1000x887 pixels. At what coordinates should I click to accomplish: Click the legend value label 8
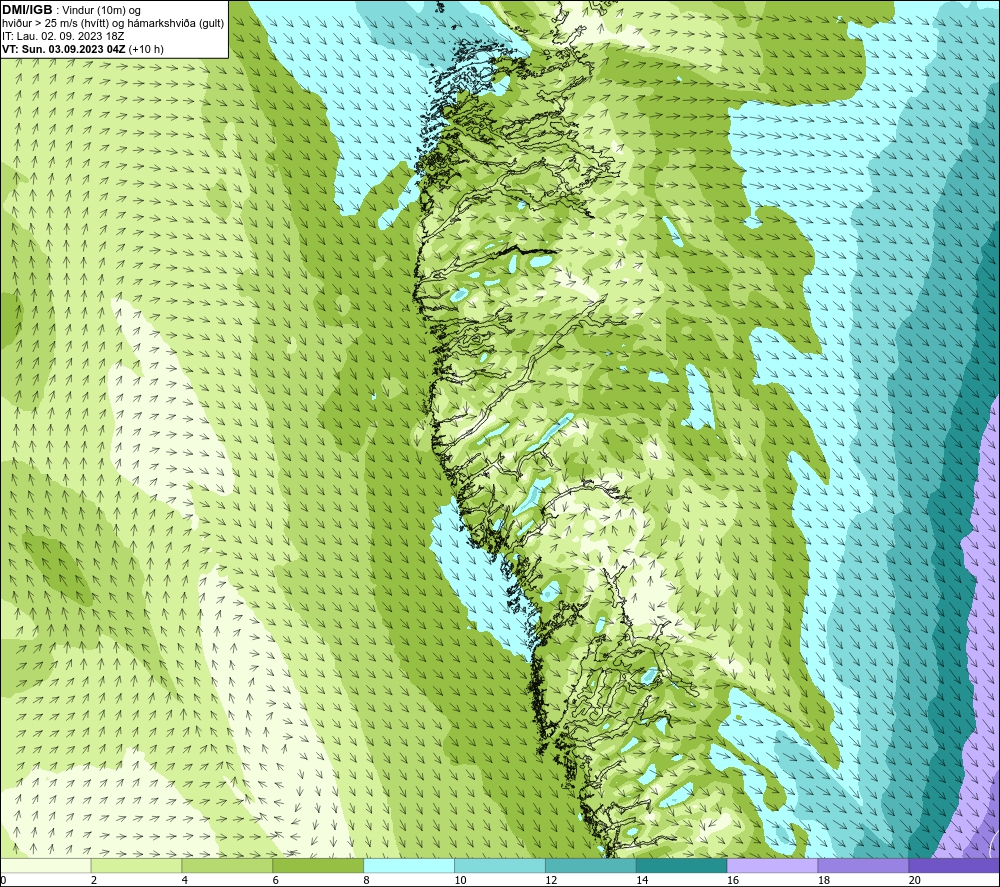367,881
